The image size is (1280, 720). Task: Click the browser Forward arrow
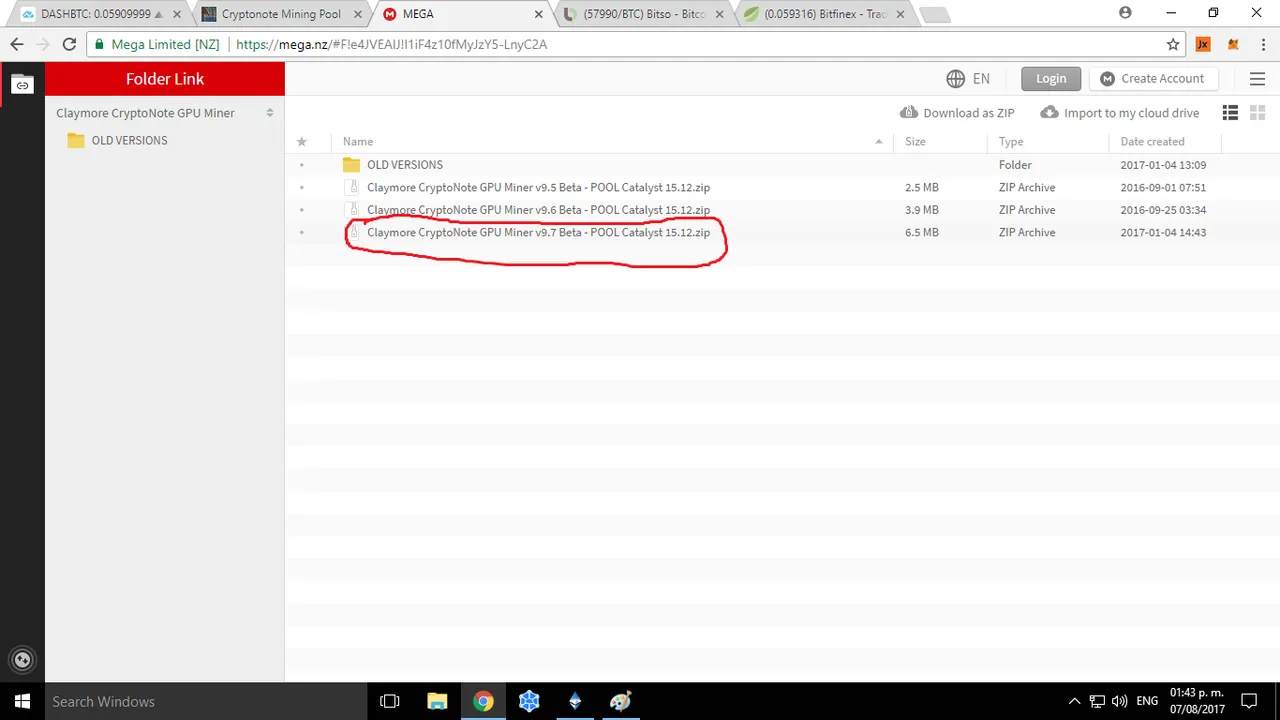tap(42, 44)
